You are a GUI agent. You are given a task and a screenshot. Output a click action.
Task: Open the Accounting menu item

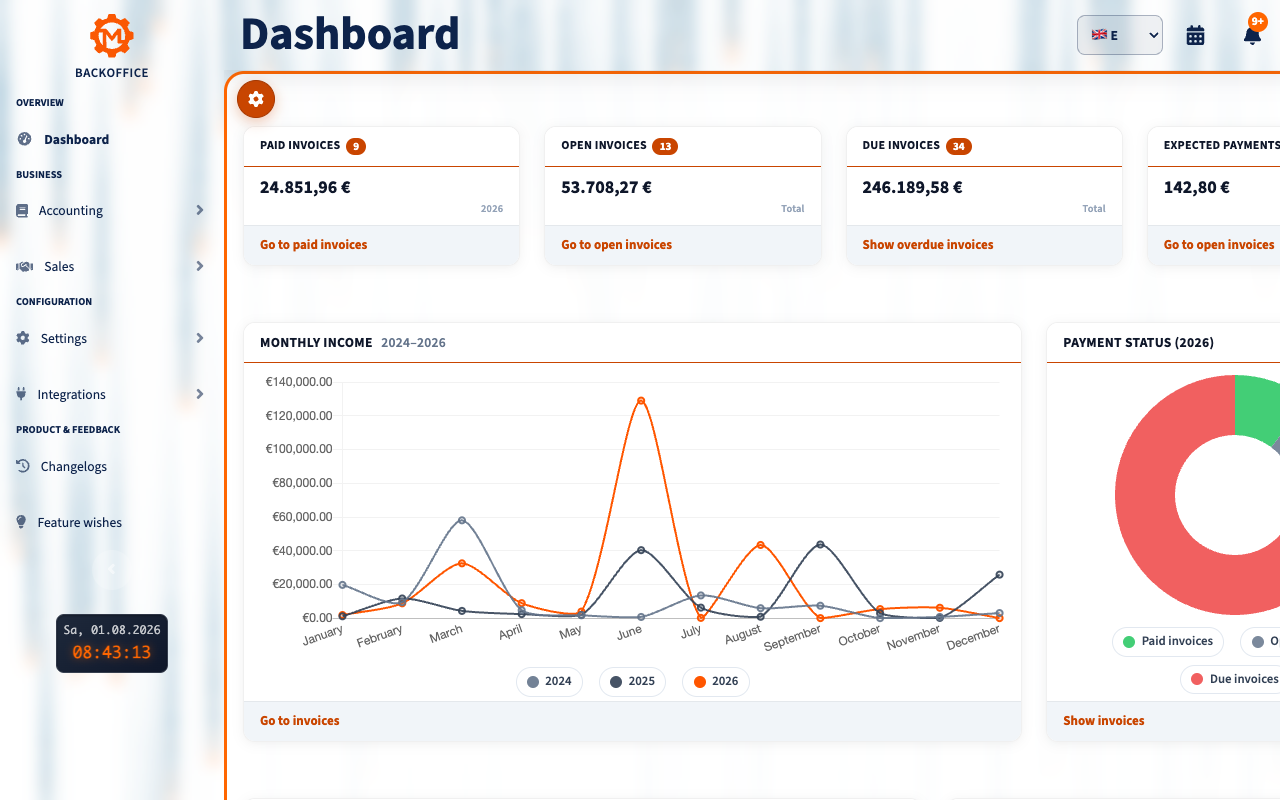click(x=112, y=211)
